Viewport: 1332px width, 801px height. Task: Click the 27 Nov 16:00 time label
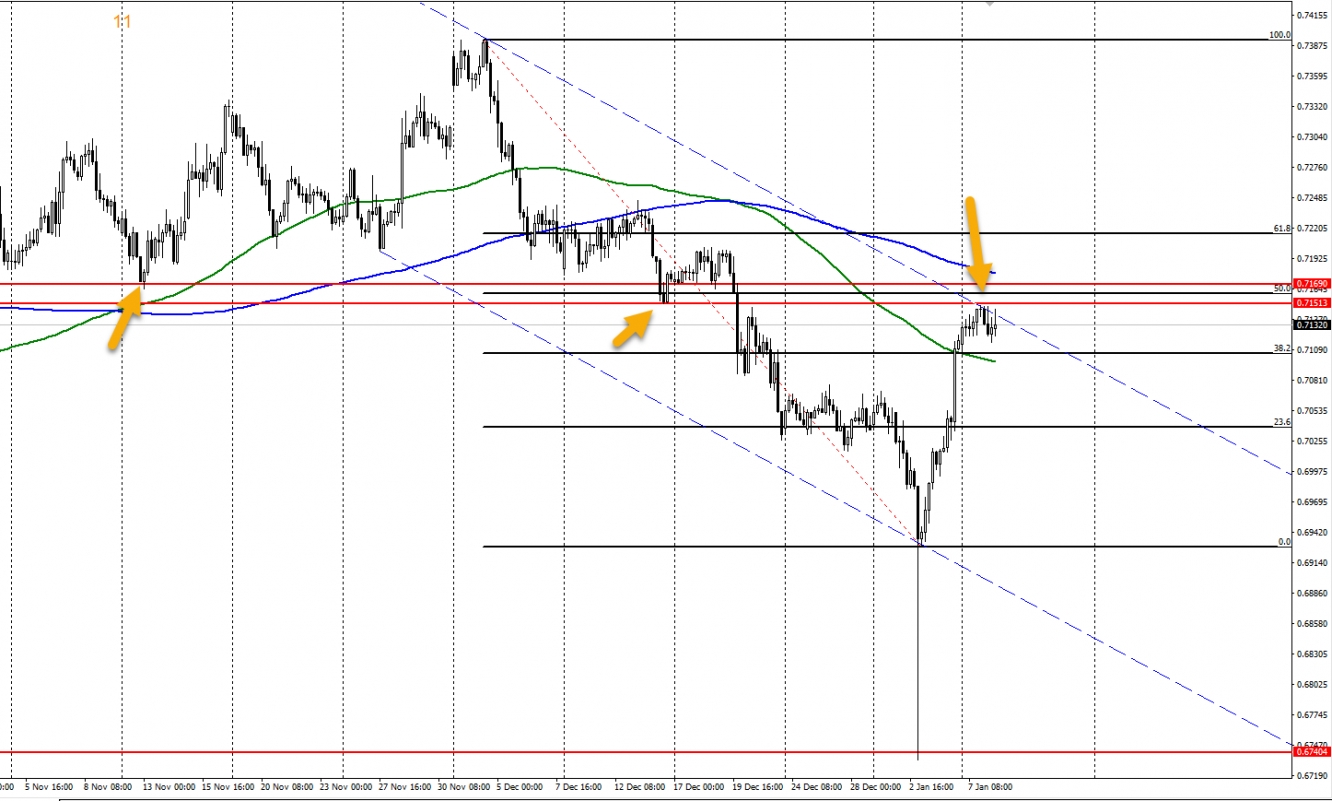pyautogui.click(x=405, y=788)
